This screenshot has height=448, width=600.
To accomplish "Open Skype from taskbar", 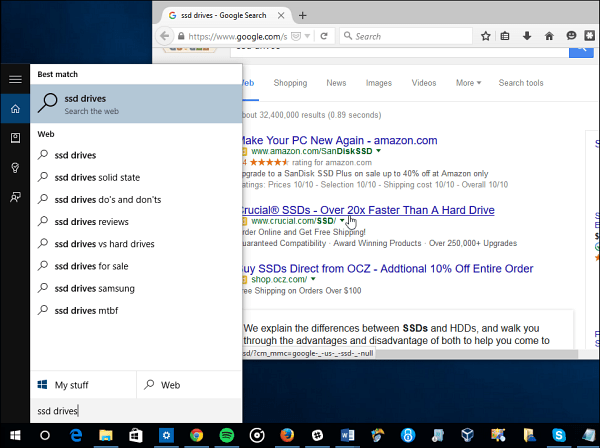I will (x=559, y=435).
